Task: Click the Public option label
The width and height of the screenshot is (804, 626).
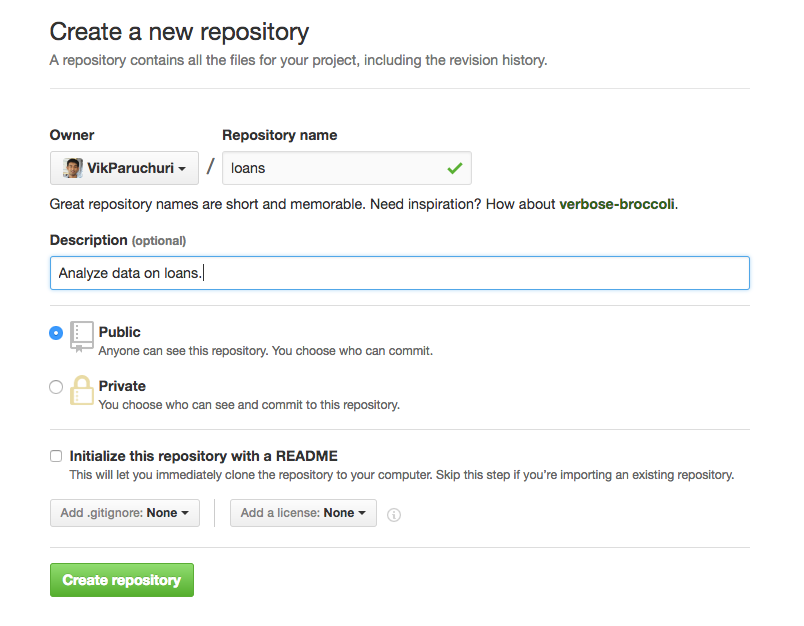Action: pos(120,332)
